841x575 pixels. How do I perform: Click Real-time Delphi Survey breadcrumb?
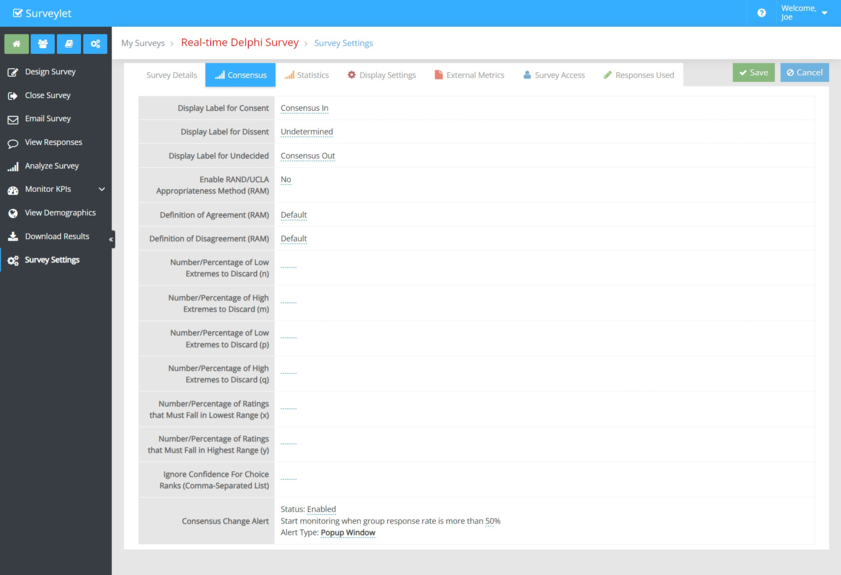[x=240, y=42]
